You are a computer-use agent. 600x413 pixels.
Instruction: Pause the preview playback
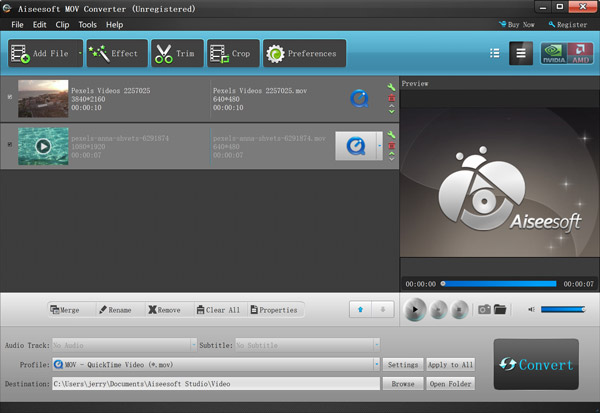pyautogui.click(x=439, y=309)
